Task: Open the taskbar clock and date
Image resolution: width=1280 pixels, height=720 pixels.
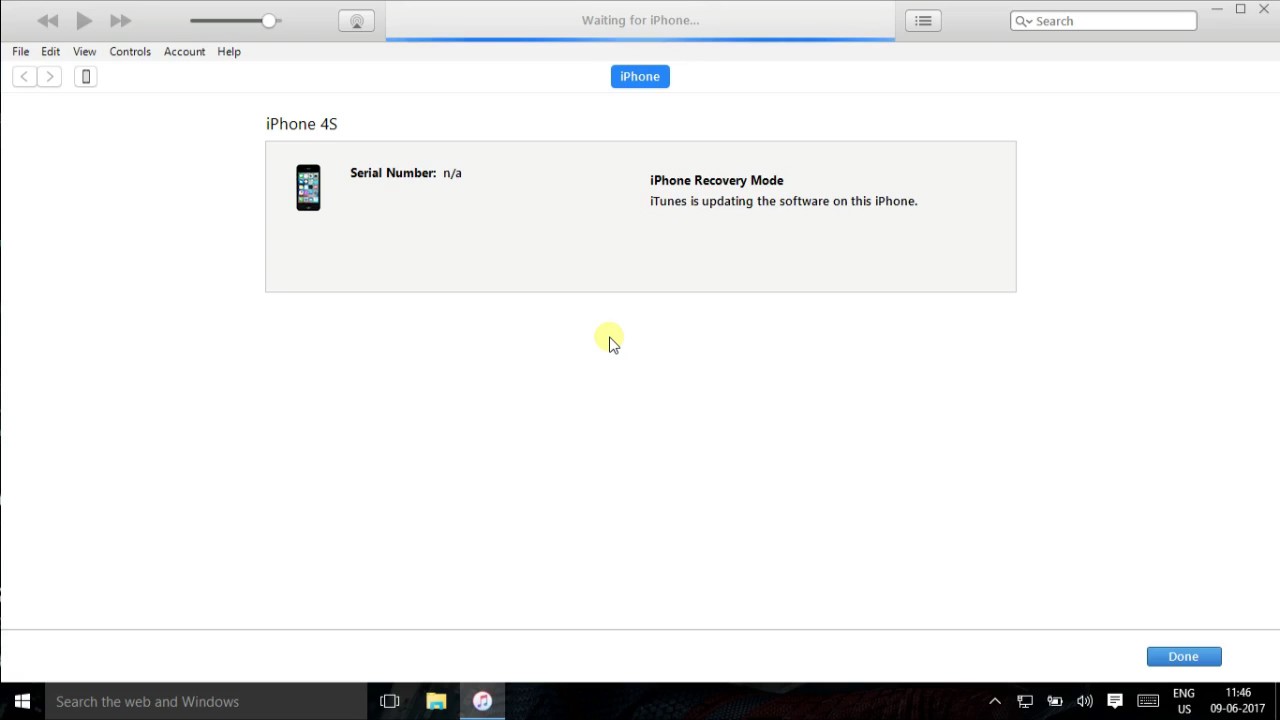Action: 1238,702
